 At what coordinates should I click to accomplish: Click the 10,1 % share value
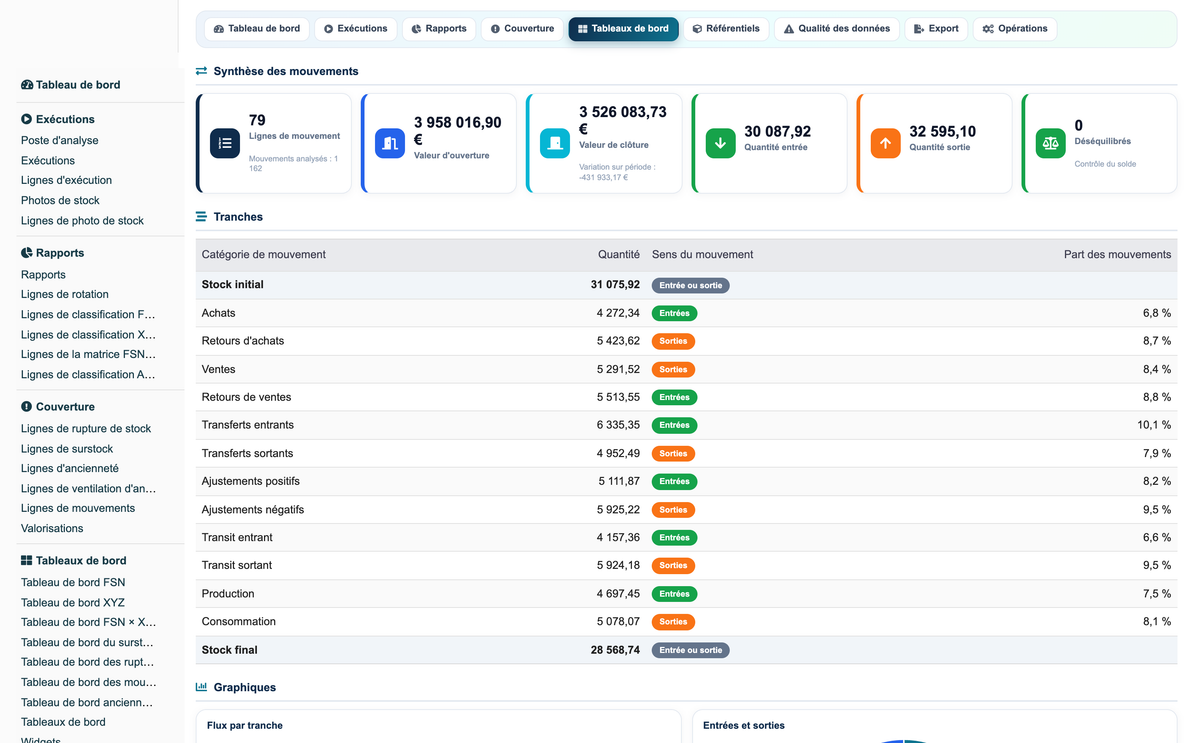[1154, 425]
